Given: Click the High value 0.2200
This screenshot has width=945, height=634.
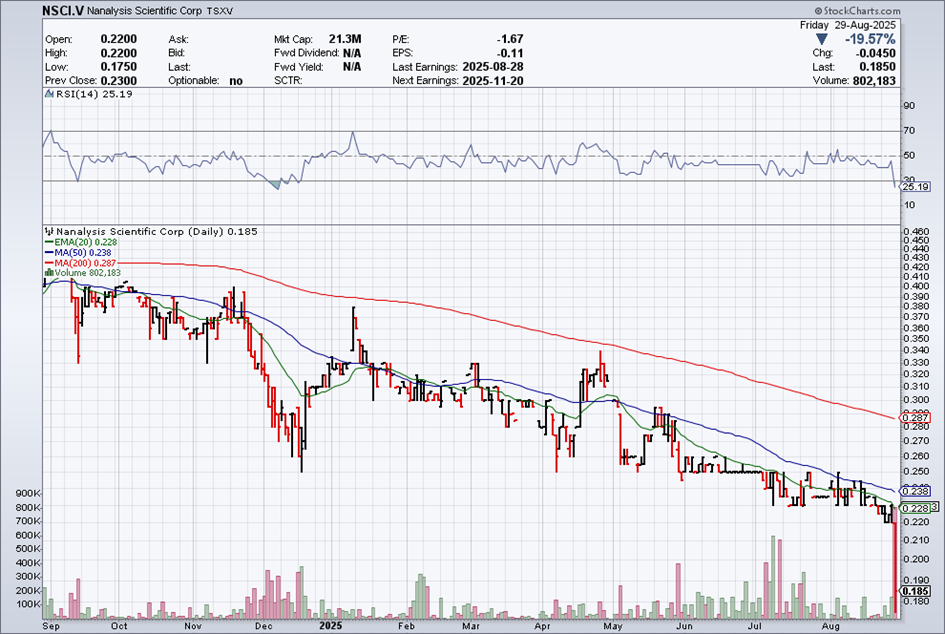Looking at the screenshot, I should click(x=119, y=53).
